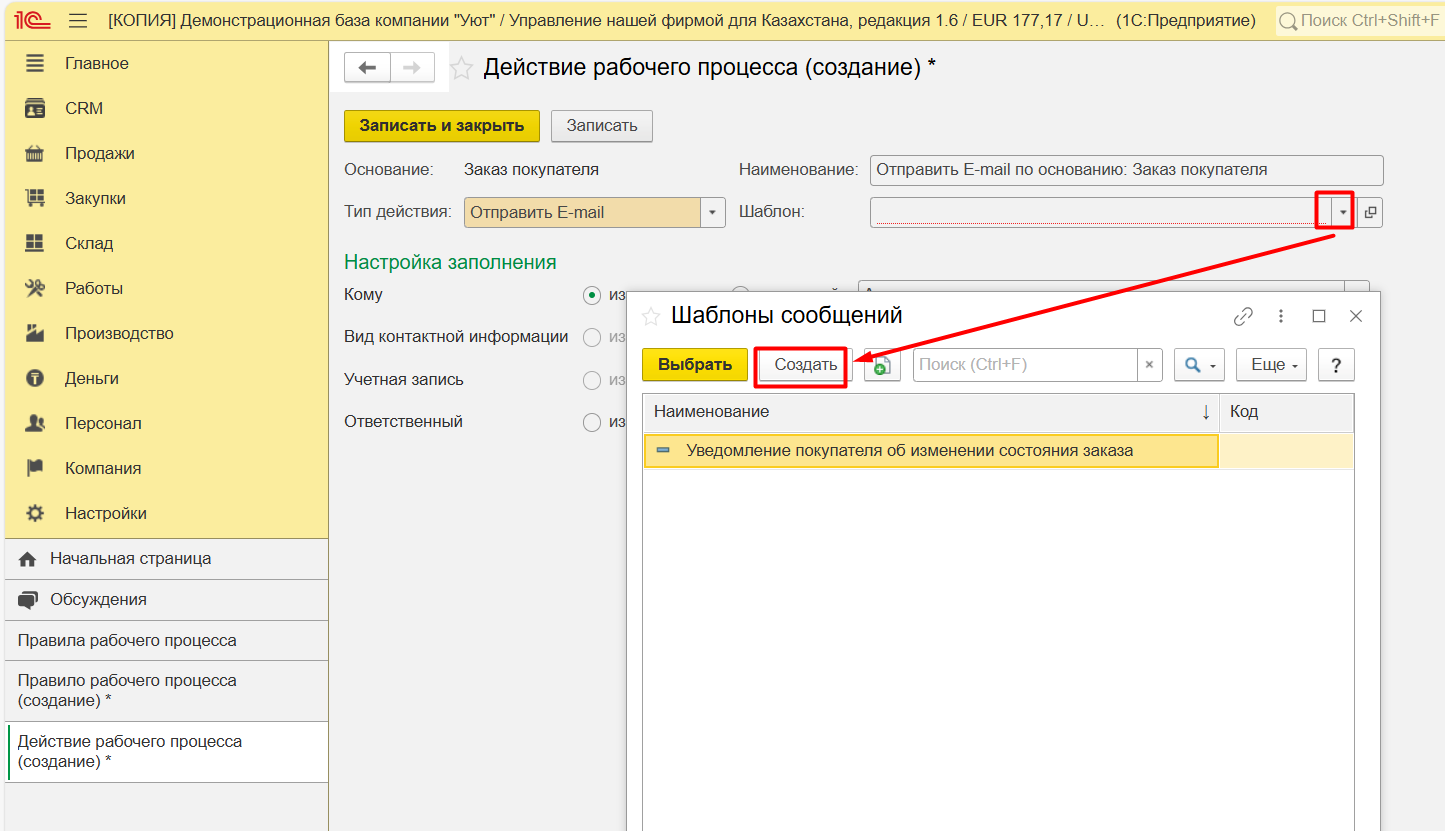Select the first radio button for Кому
The height and width of the screenshot is (831, 1445).
point(592,295)
